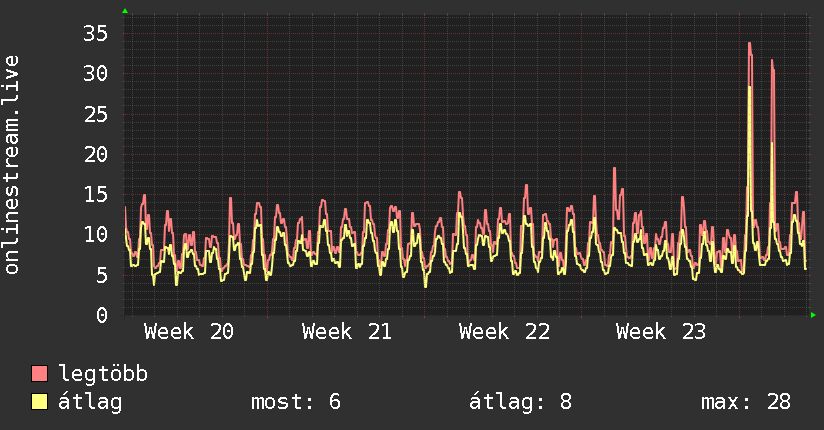
Task: Click the legtöbb legend label
Action: point(103,373)
